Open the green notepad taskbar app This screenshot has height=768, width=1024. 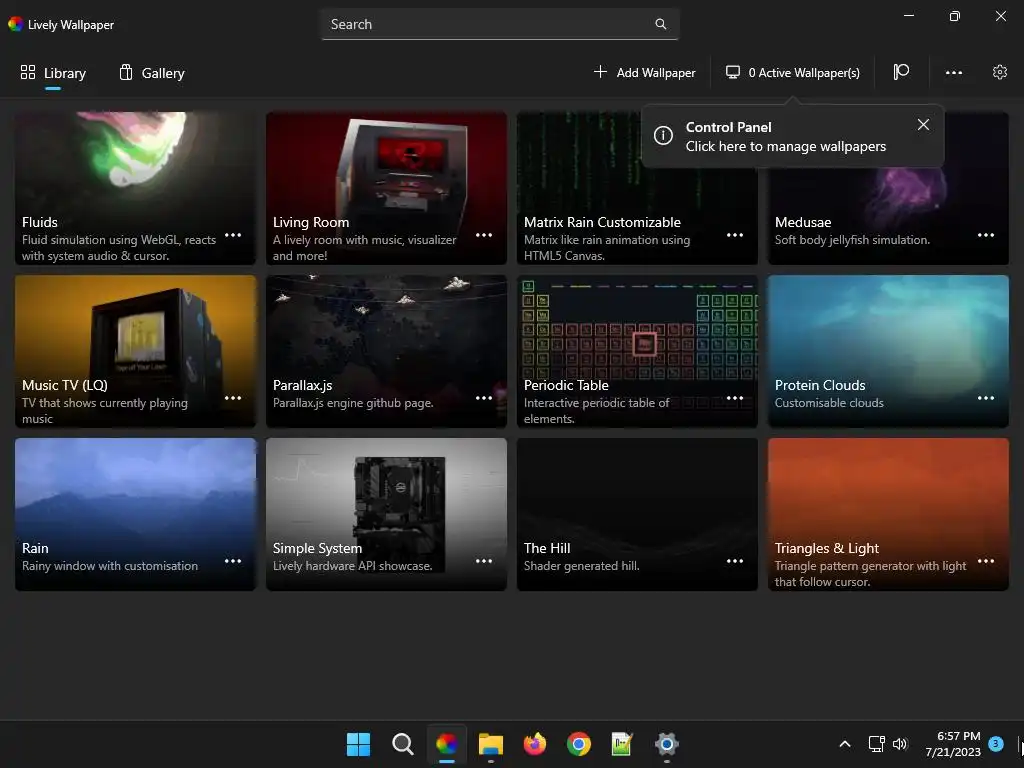click(x=622, y=744)
